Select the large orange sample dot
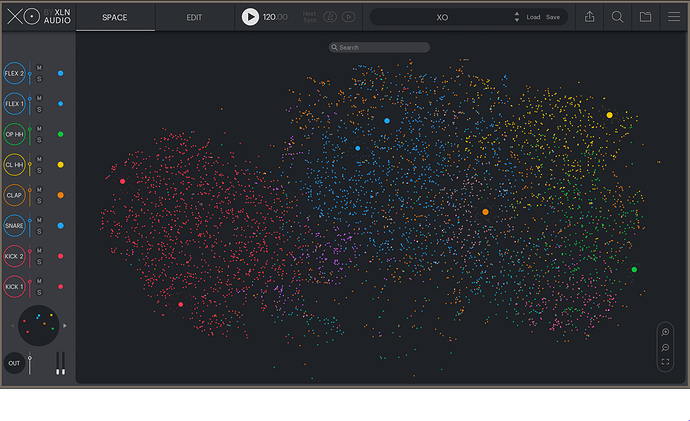The height and width of the screenshot is (421, 690). coord(485,212)
